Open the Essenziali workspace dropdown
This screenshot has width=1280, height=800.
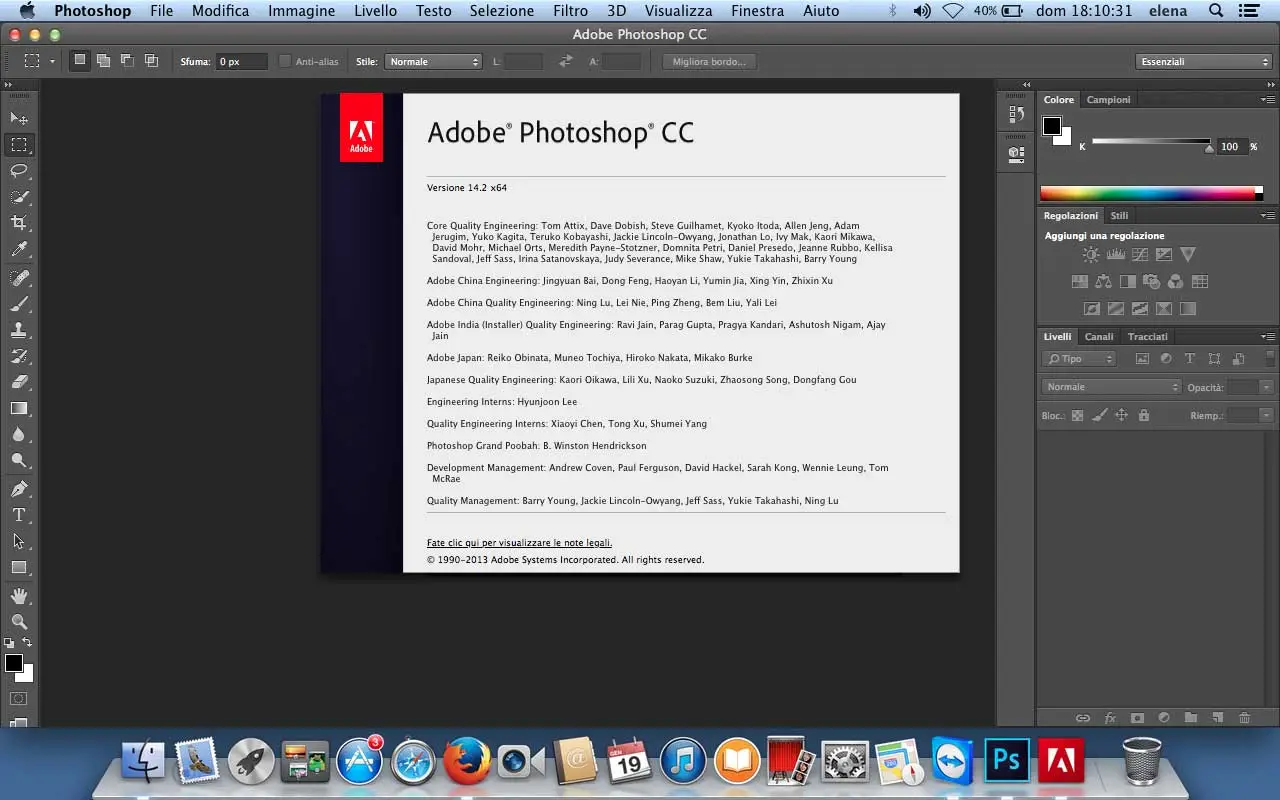[x=1204, y=62]
